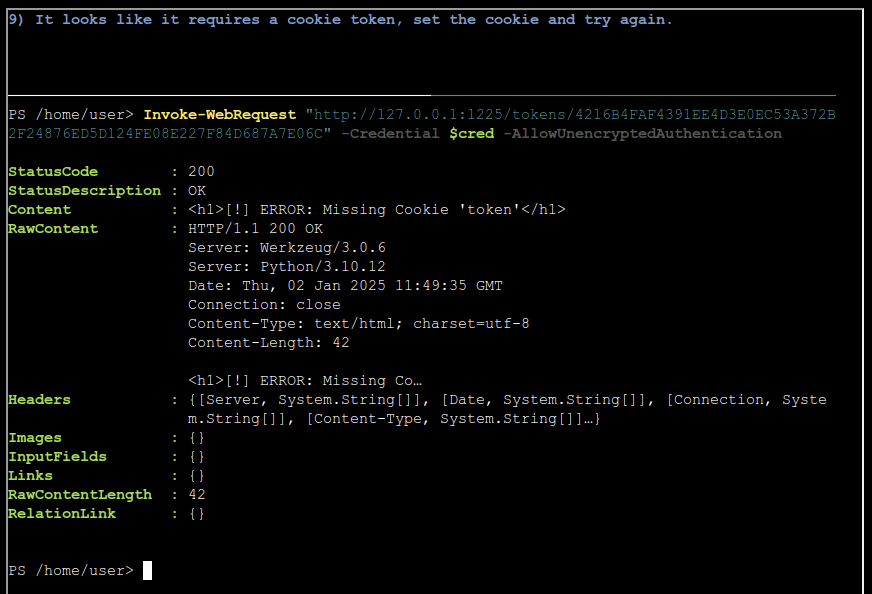Click the Date header line
The width and height of the screenshot is (872, 594).
345,285
